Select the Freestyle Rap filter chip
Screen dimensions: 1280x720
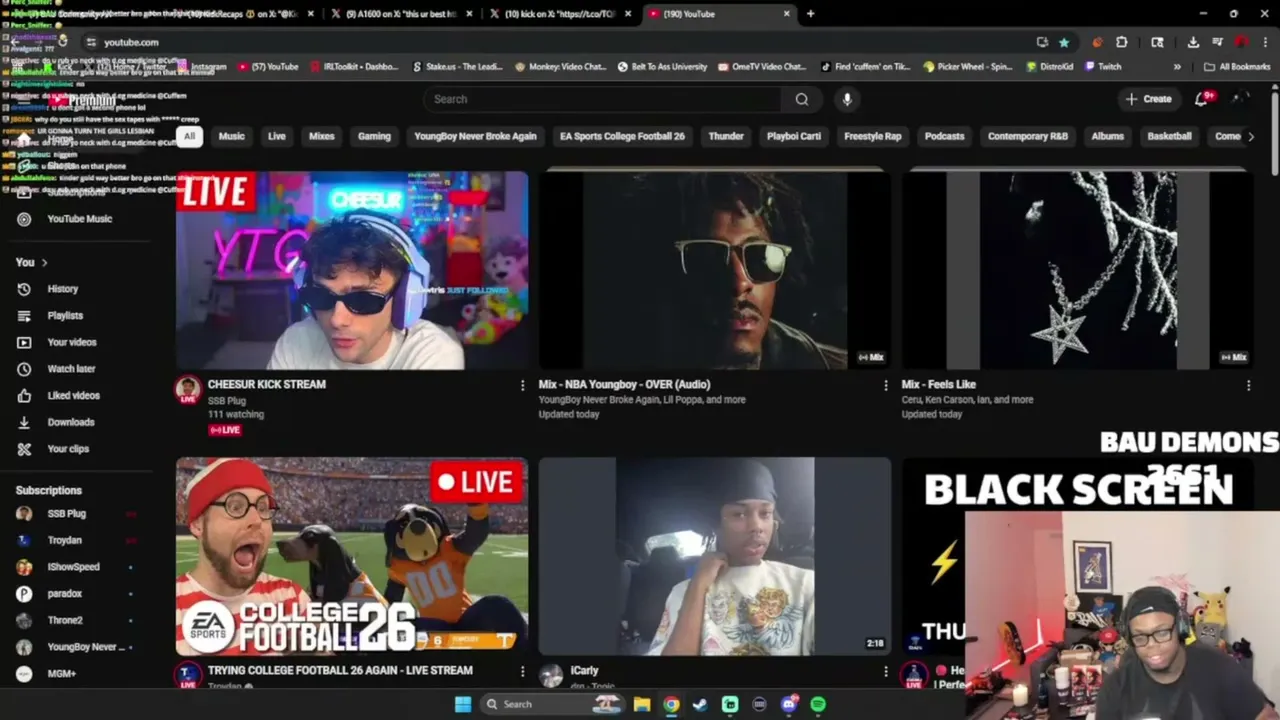pos(873,136)
